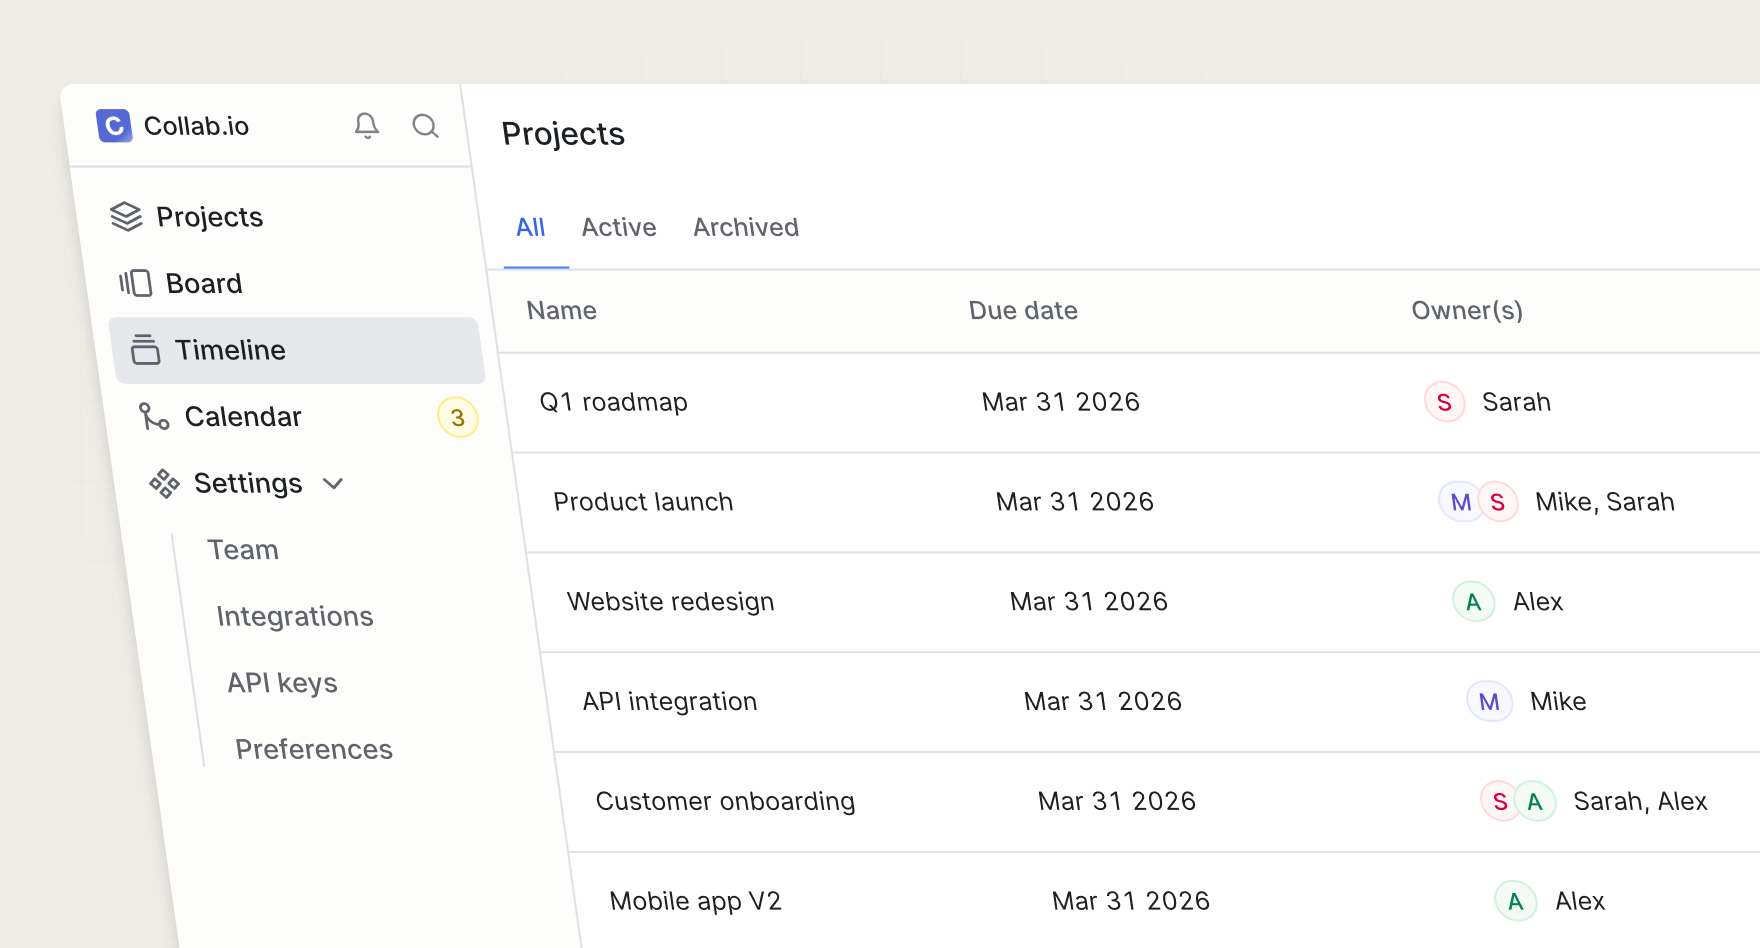Click the Calendar badge showing 3
The width and height of the screenshot is (1760, 948).
click(458, 418)
